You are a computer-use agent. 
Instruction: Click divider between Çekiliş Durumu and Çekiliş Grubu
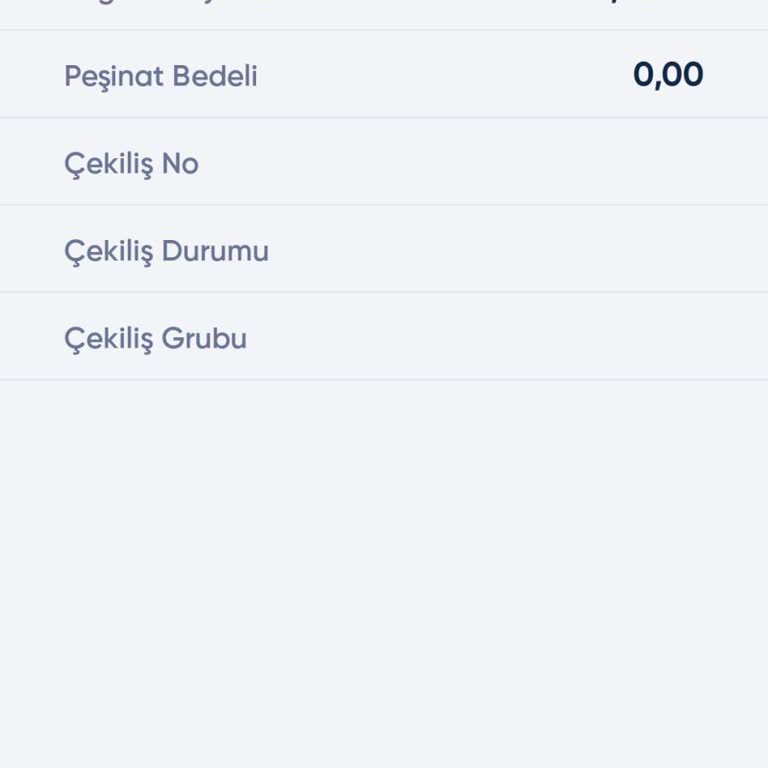pos(384,292)
